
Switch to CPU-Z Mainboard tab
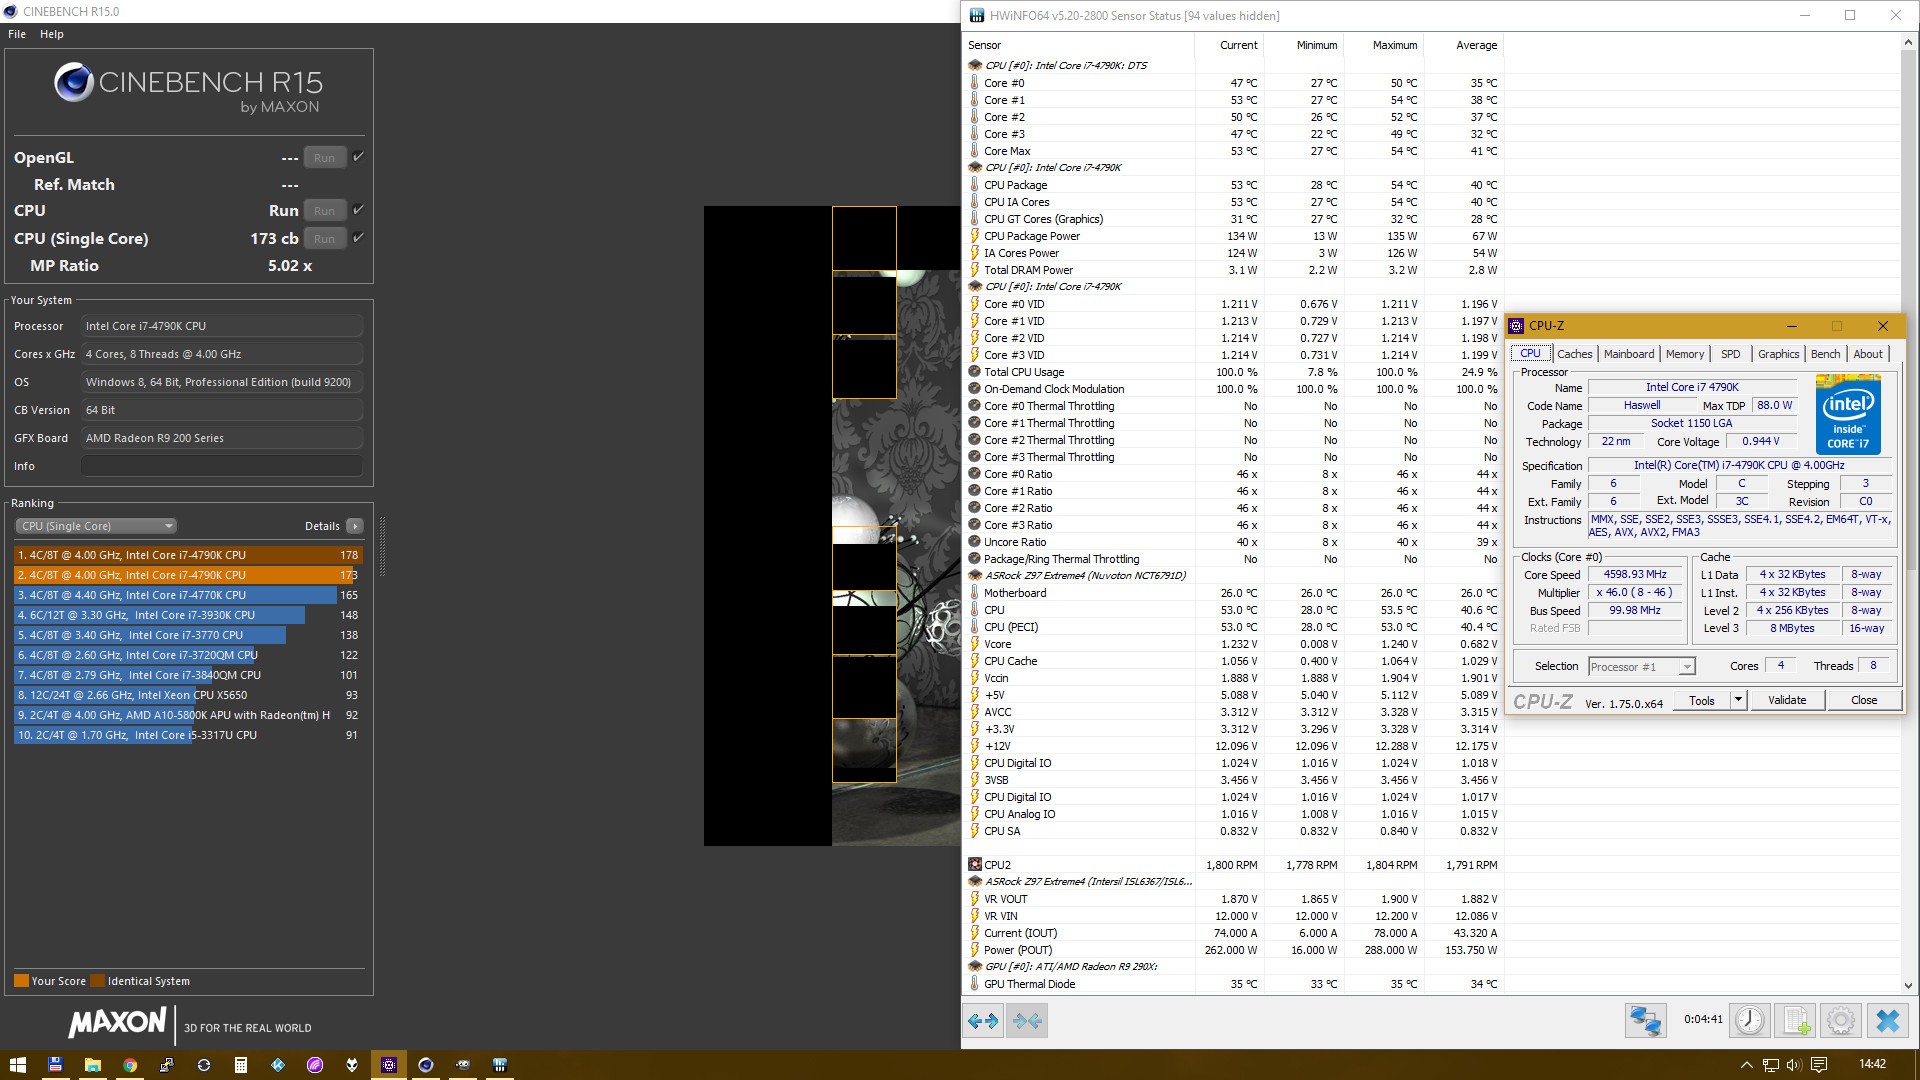click(x=1629, y=354)
